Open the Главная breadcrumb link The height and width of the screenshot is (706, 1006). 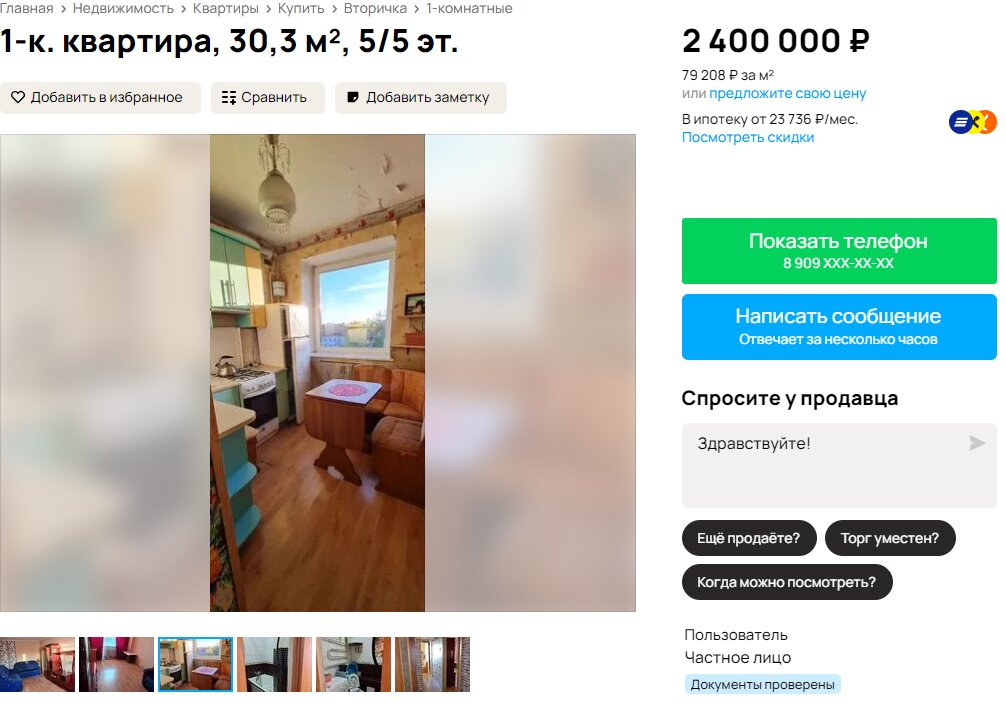[x=26, y=8]
